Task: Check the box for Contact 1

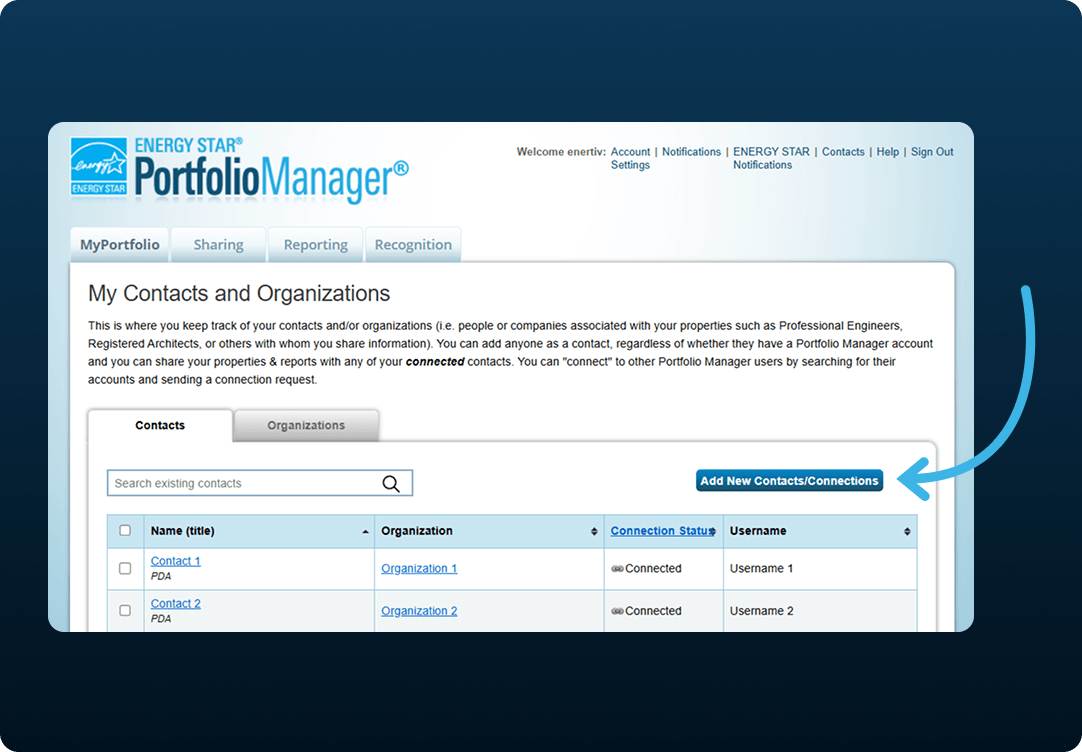Action: click(125, 568)
